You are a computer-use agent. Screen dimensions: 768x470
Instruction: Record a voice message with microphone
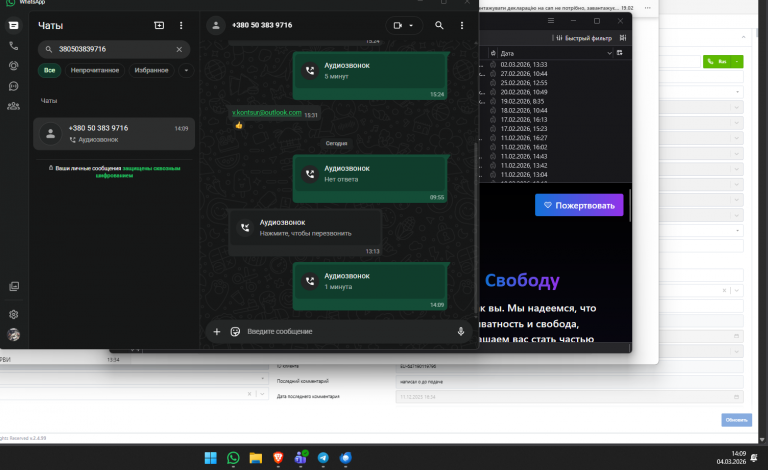pyautogui.click(x=461, y=331)
